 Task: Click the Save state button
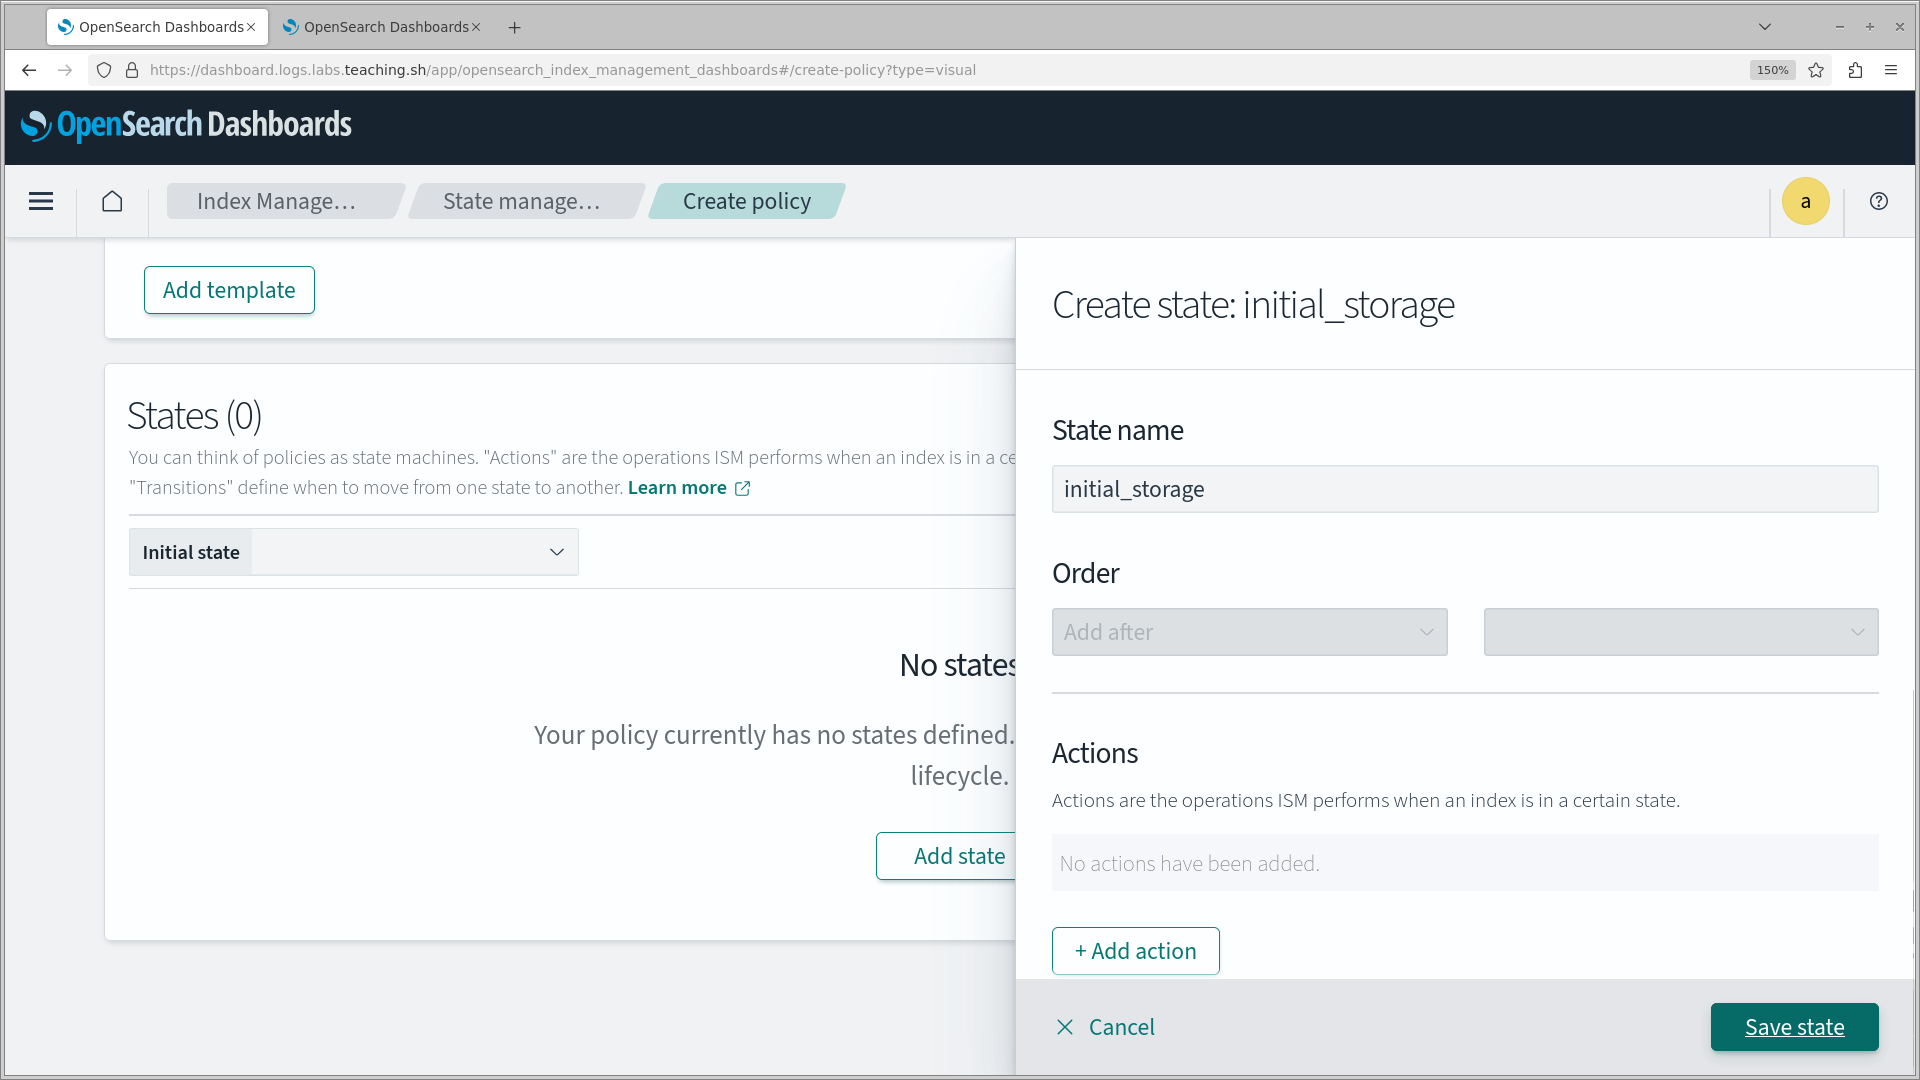click(x=1794, y=1027)
